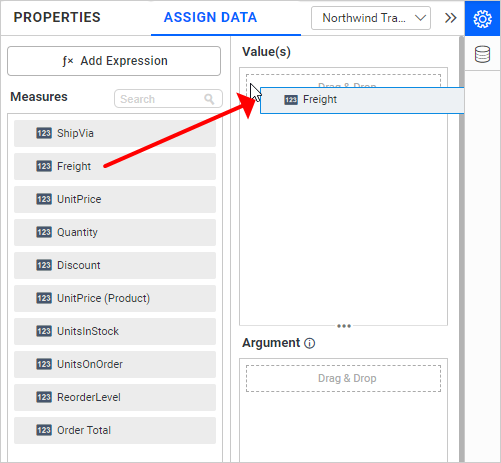Switch to the PROPERTIES tab
Screen dimensions: 501x463
tap(57, 17)
